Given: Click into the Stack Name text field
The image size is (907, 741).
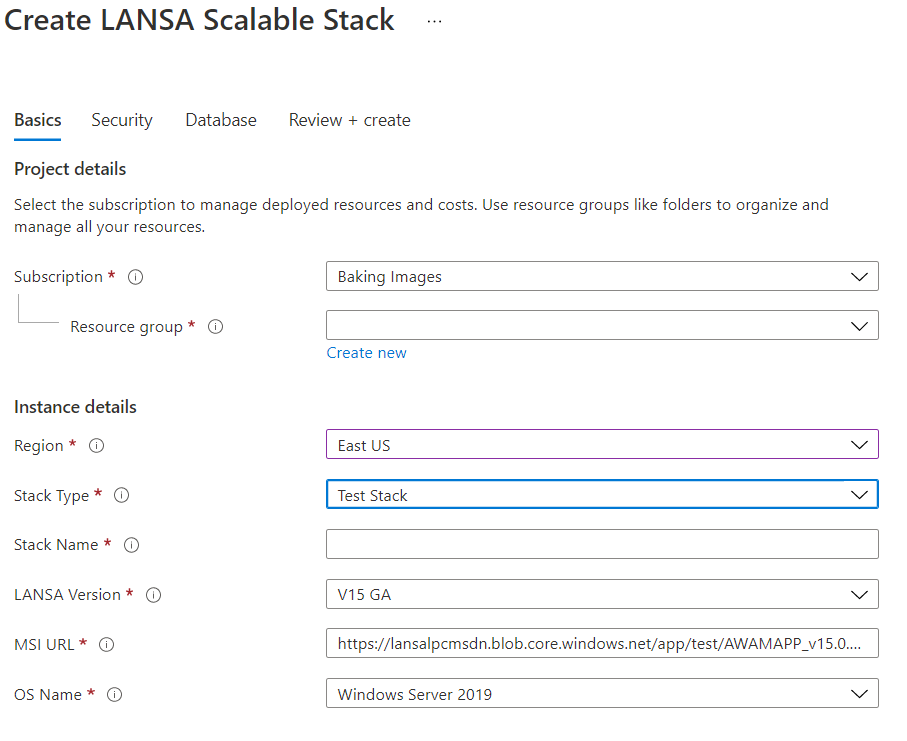Looking at the screenshot, I should pos(602,544).
